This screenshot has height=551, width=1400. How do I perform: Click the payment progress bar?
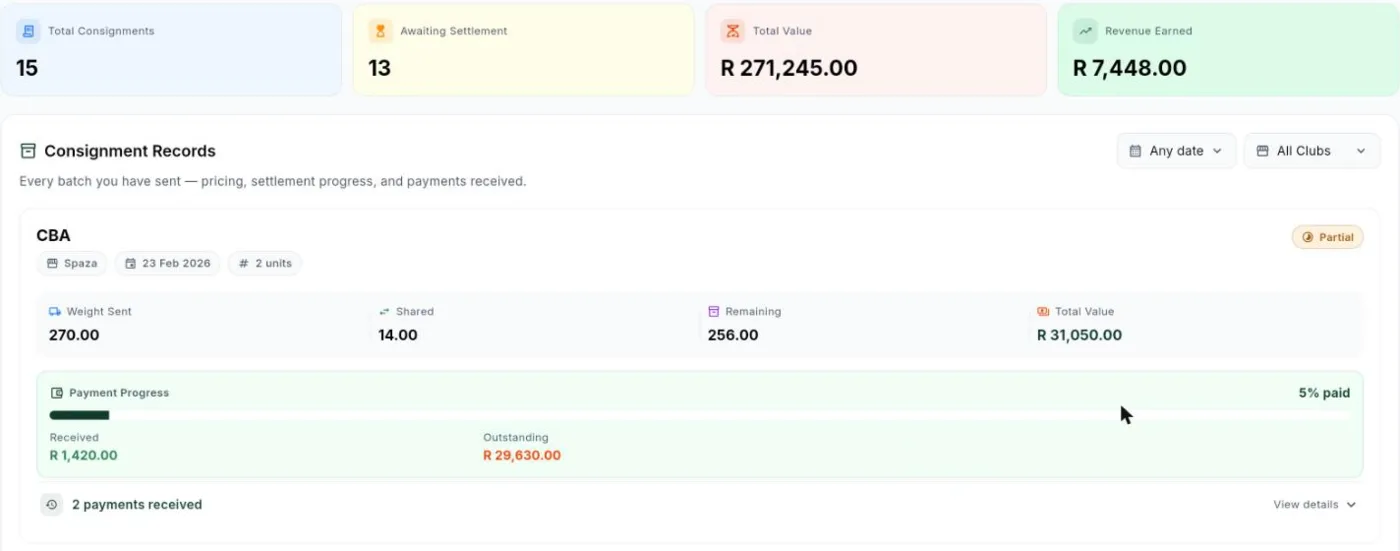[700, 415]
